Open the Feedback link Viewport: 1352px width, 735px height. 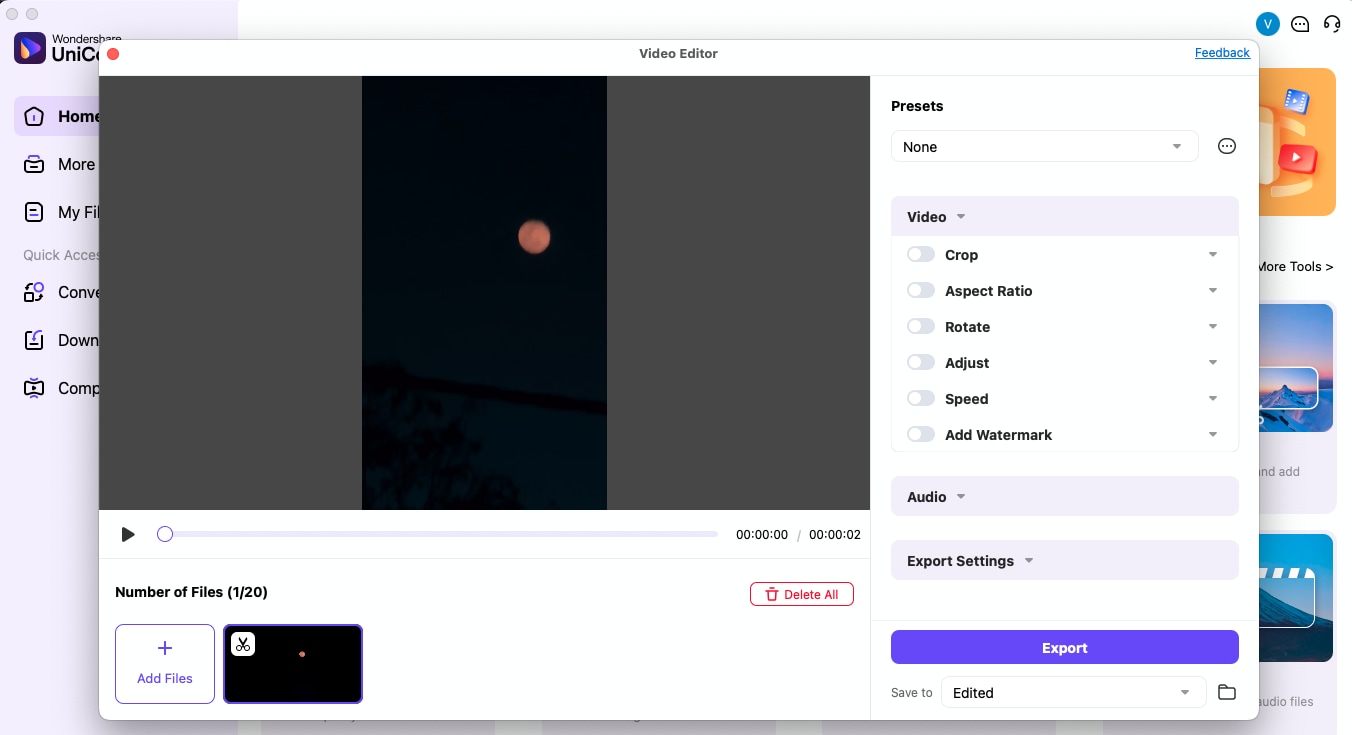coord(1222,53)
